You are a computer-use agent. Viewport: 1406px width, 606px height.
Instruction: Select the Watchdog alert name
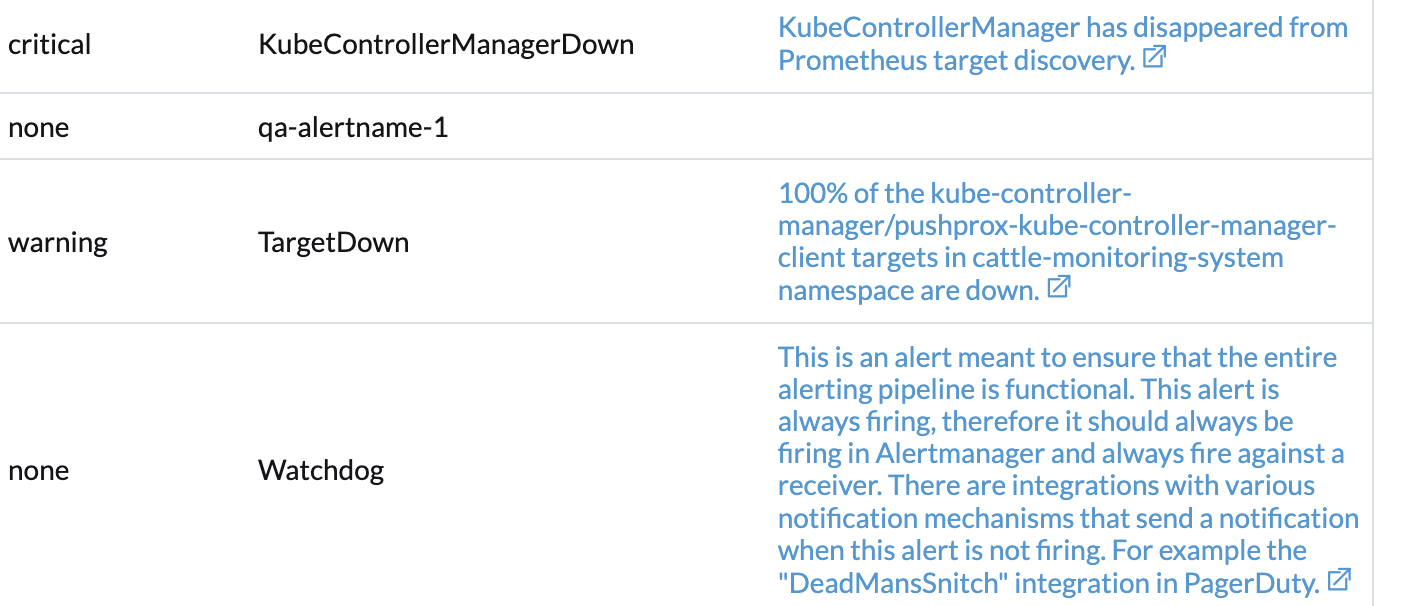point(321,470)
